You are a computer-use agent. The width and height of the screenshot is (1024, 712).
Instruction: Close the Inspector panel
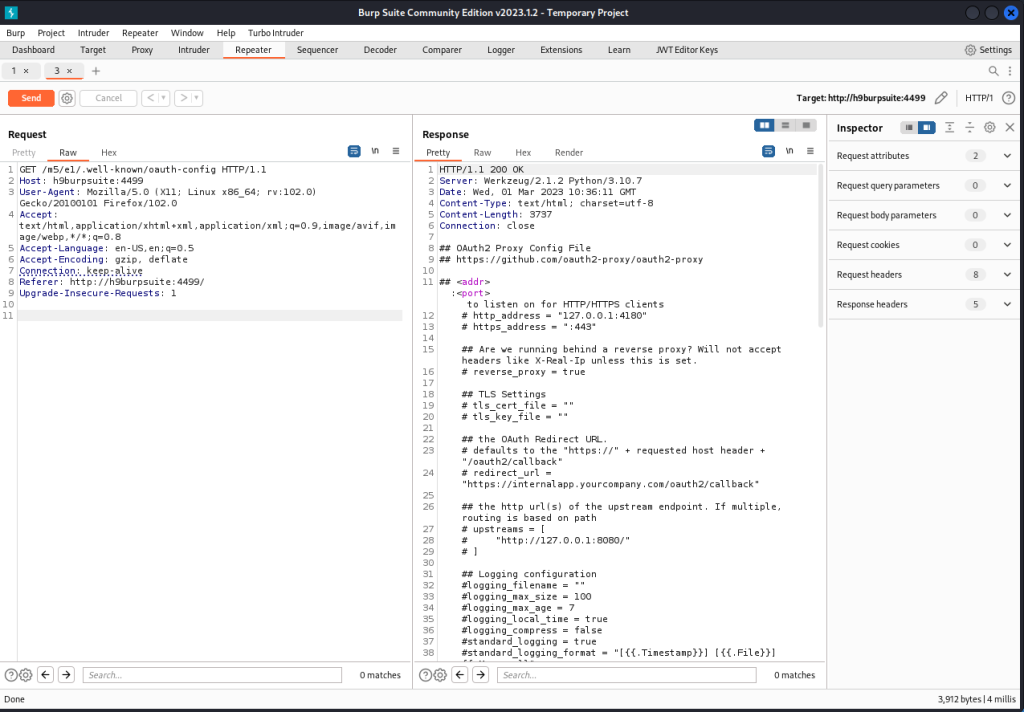pos(1010,127)
